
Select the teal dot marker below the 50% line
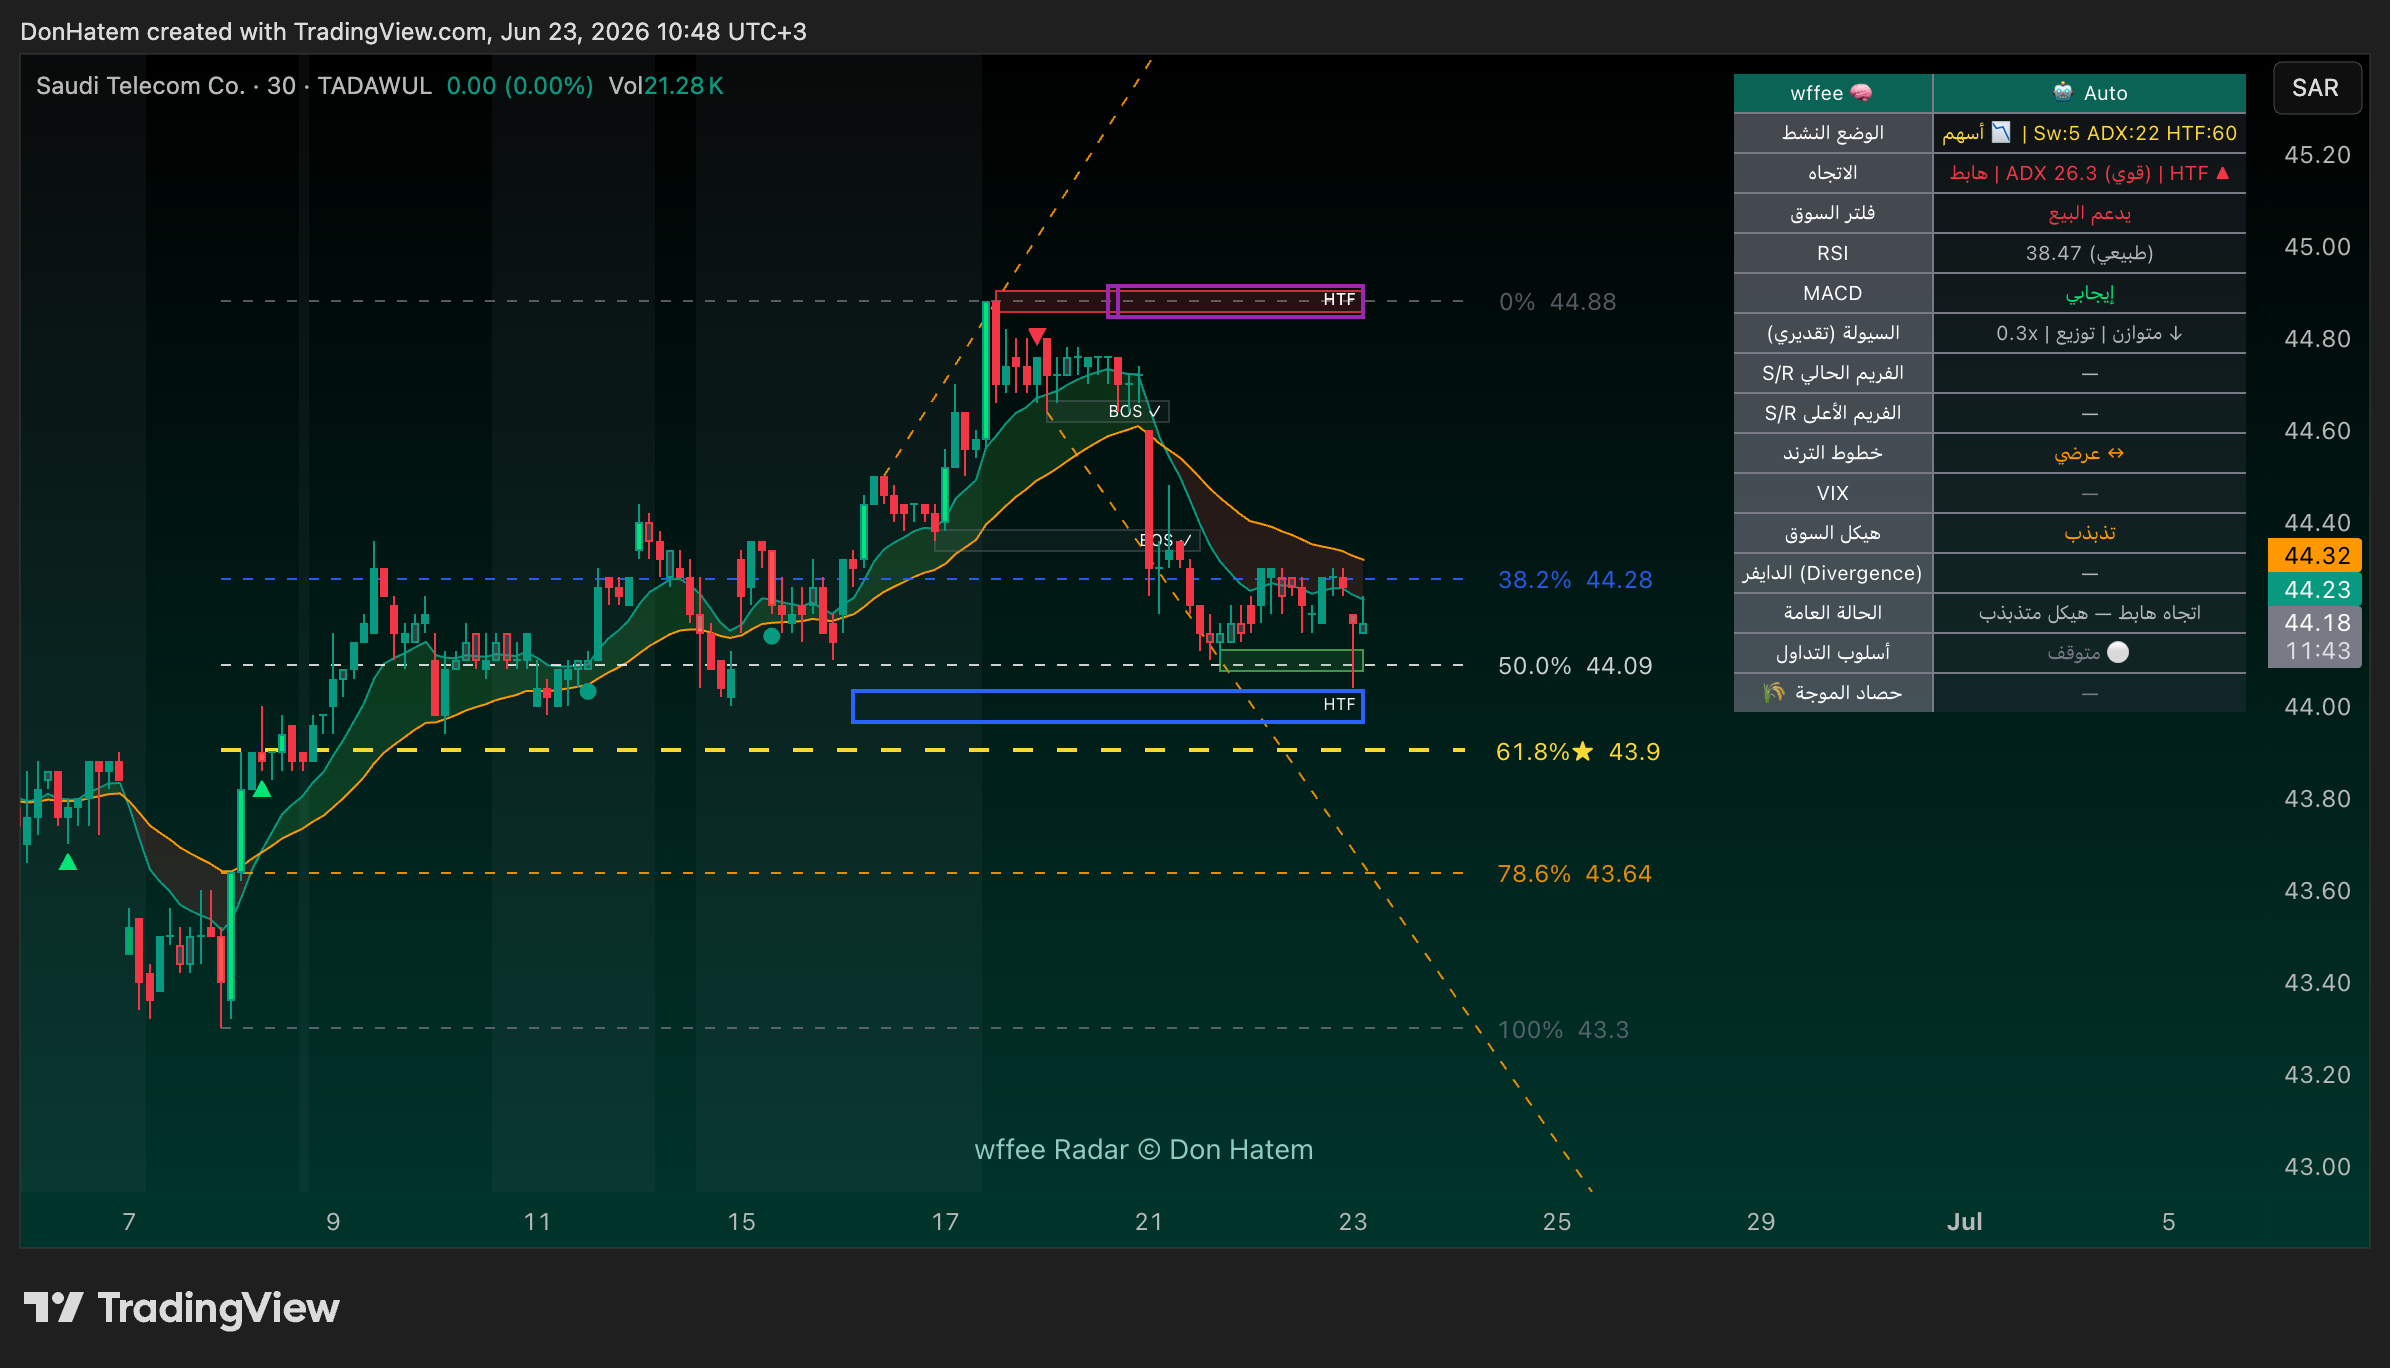[x=588, y=691]
